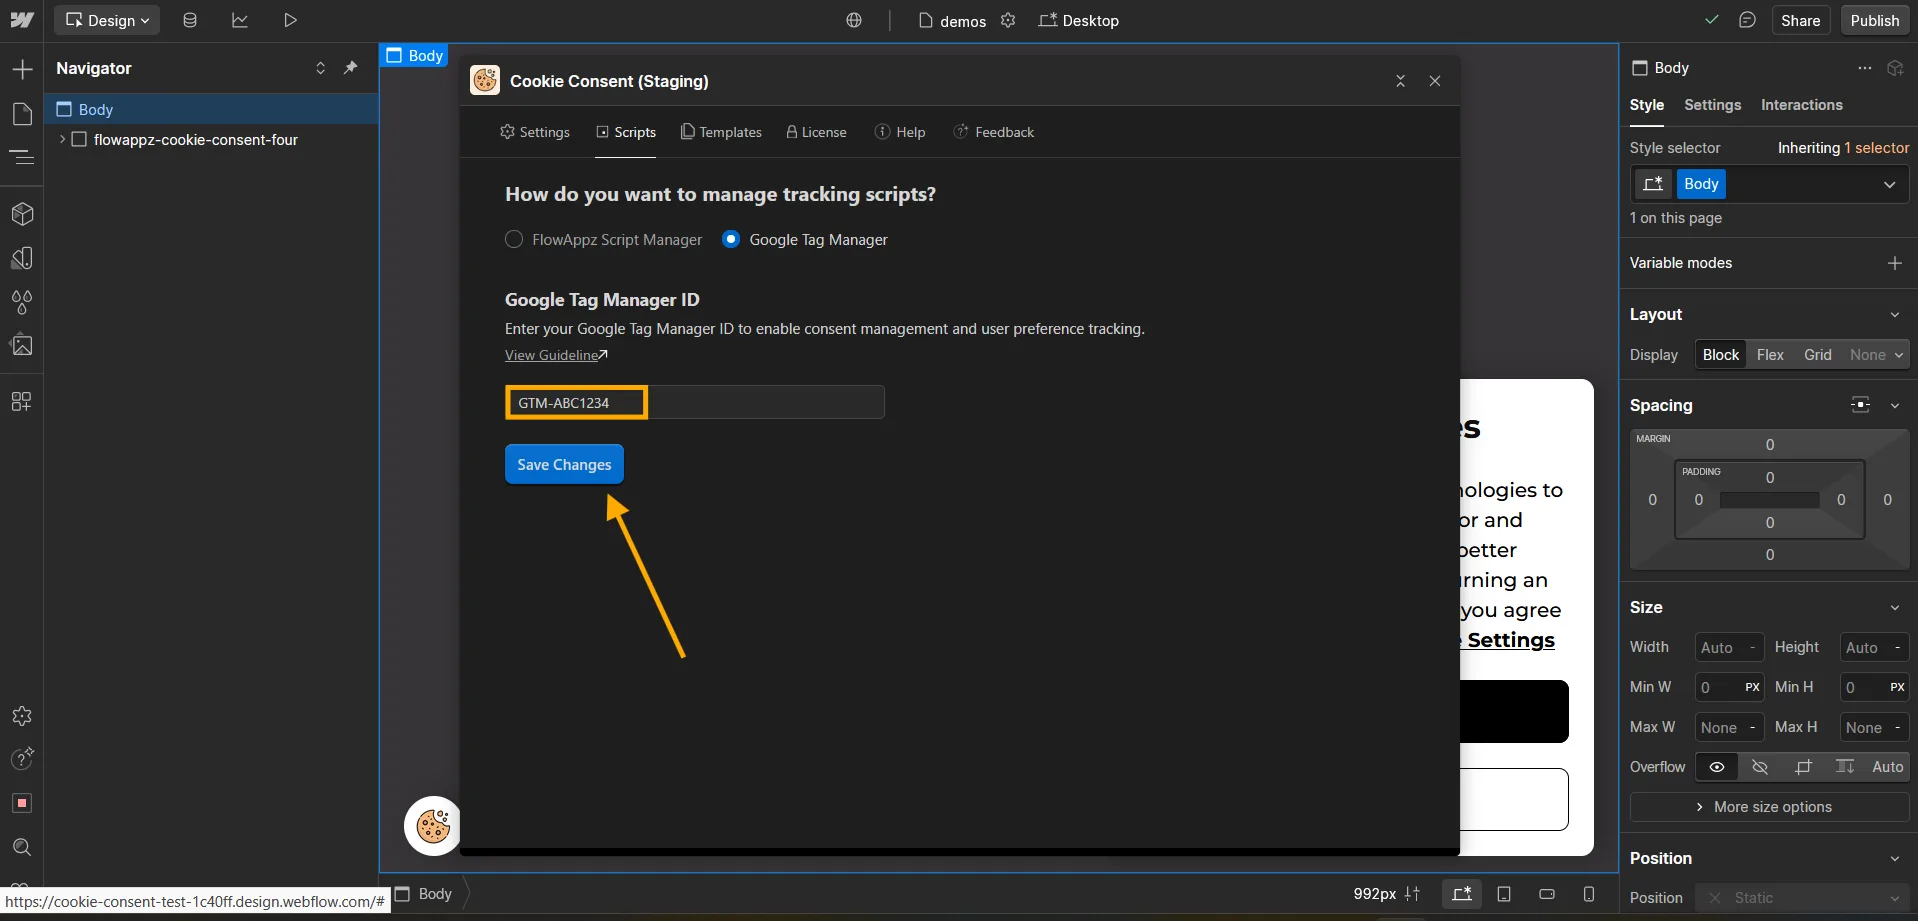Click the Share button
The width and height of the screenshot is (1918, 921).
coord(1800,20)
